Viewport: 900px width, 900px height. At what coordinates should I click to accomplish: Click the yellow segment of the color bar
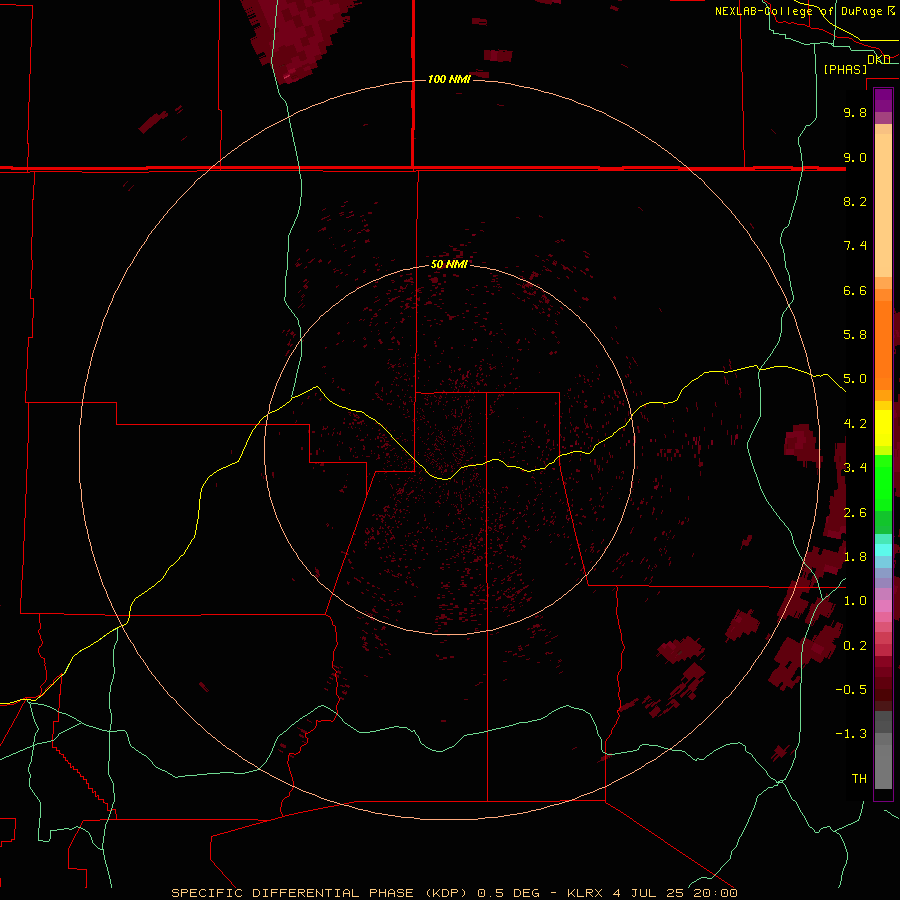pos(883,428)
